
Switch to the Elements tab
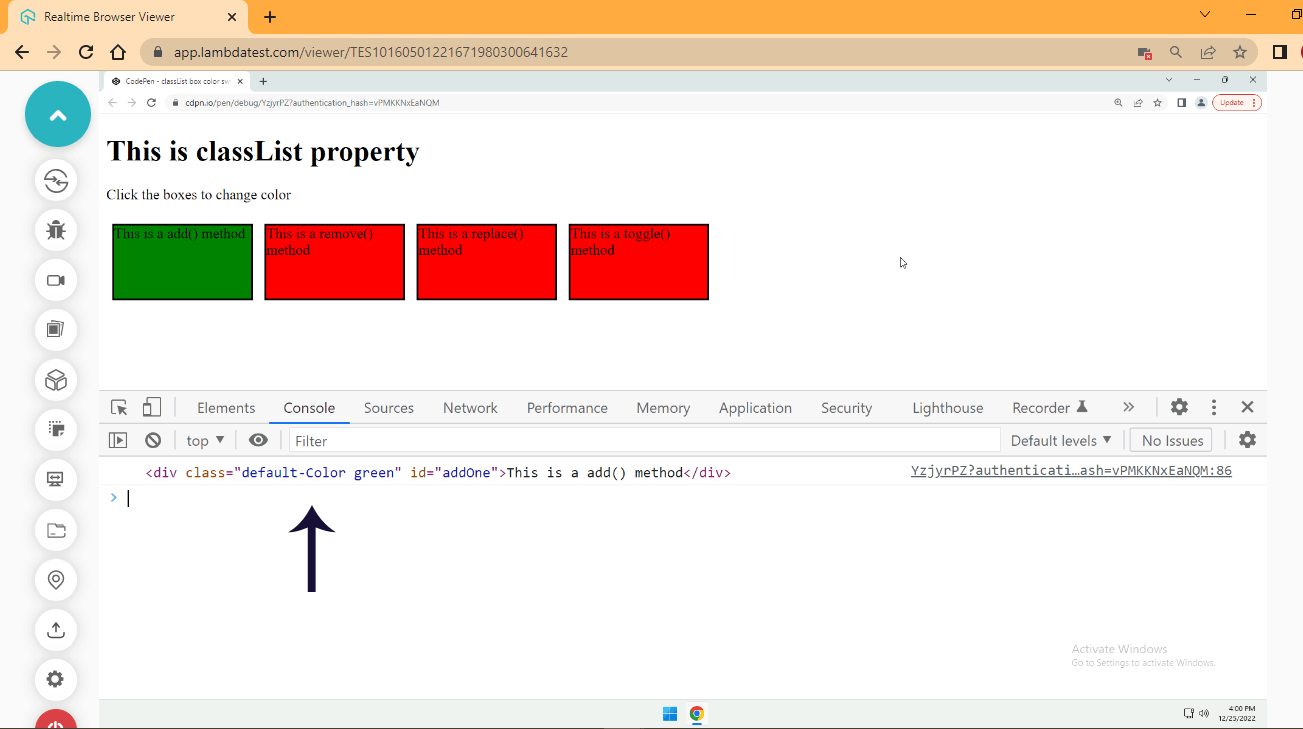click(x=226, y=407)
